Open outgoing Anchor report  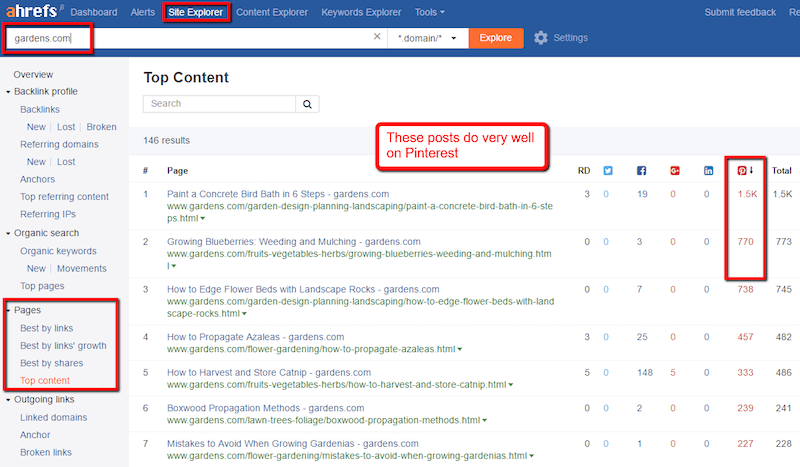pos(35,435)
